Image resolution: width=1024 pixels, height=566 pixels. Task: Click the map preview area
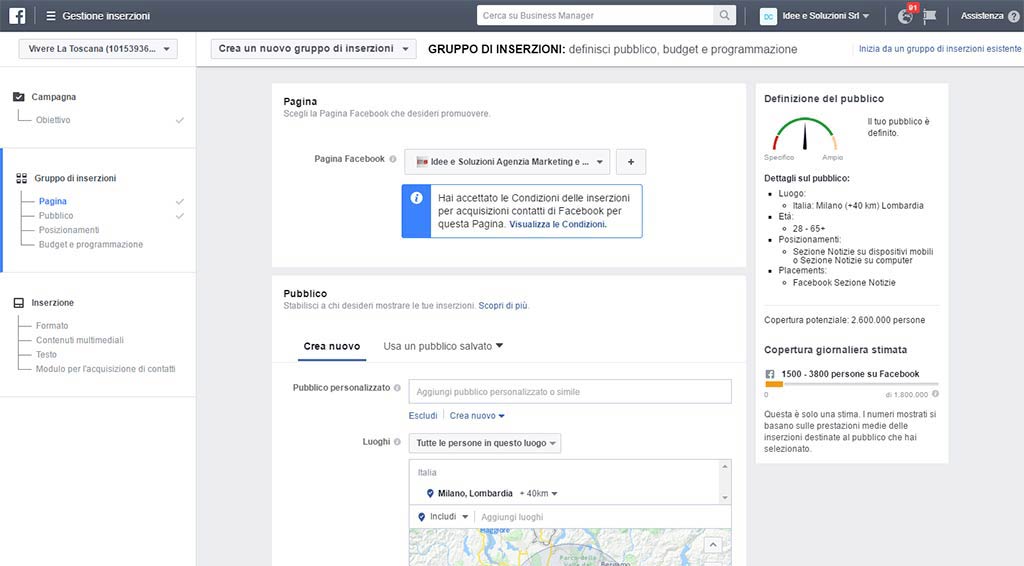click(x=570, y=547)
